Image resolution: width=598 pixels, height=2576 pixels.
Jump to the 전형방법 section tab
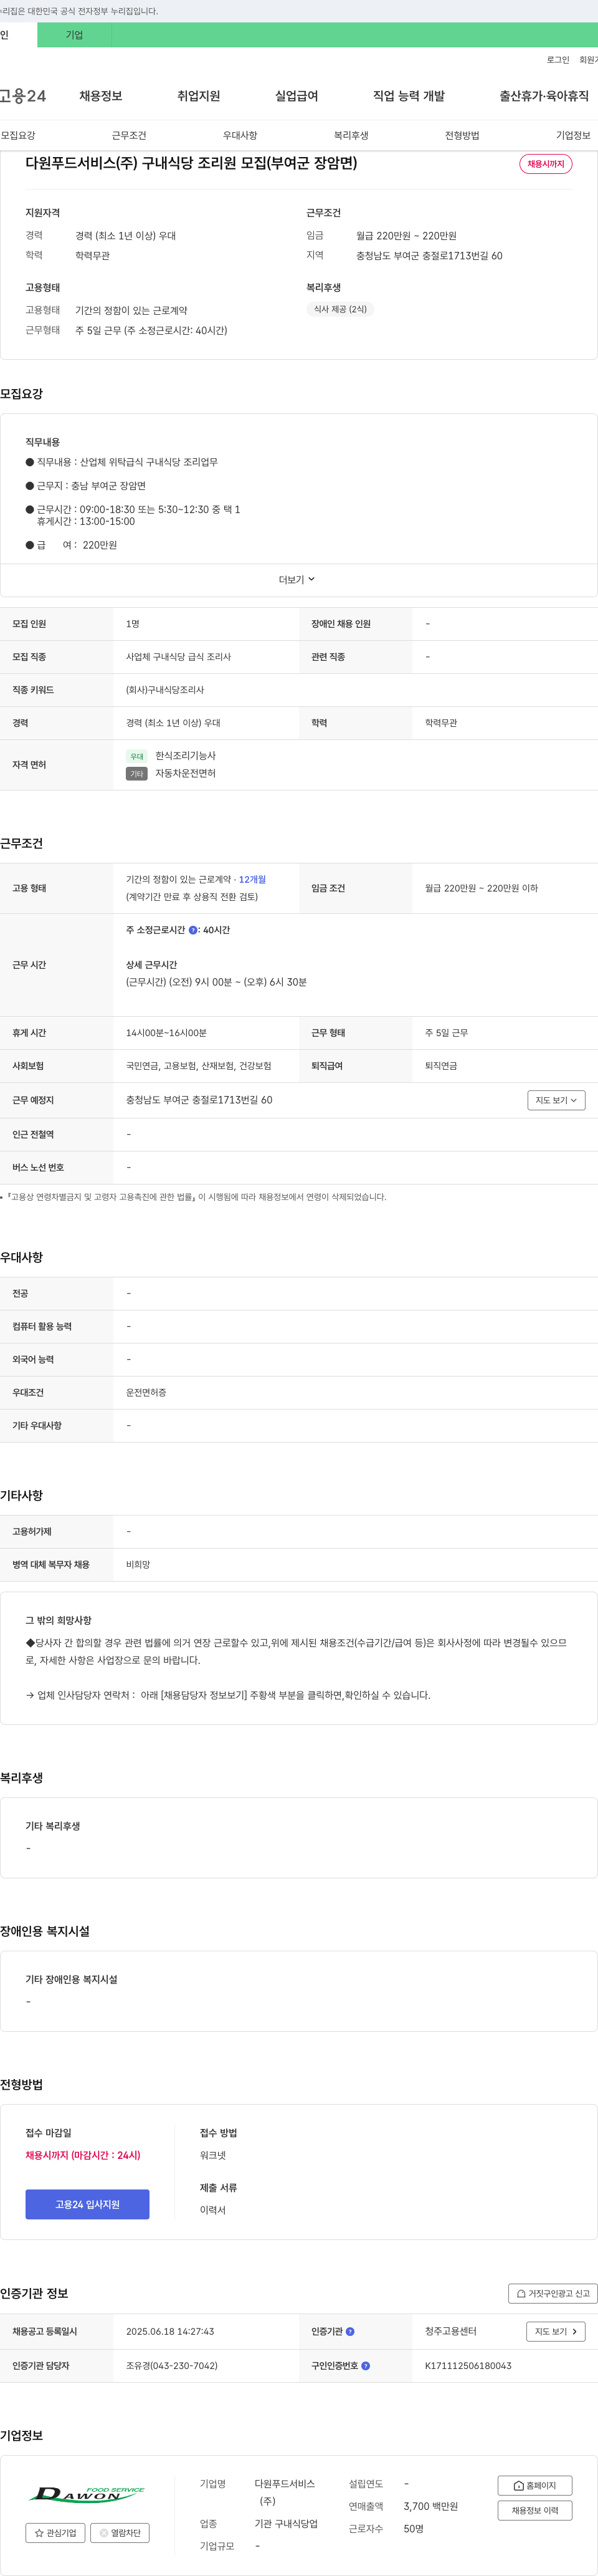[x=462, y=135]
